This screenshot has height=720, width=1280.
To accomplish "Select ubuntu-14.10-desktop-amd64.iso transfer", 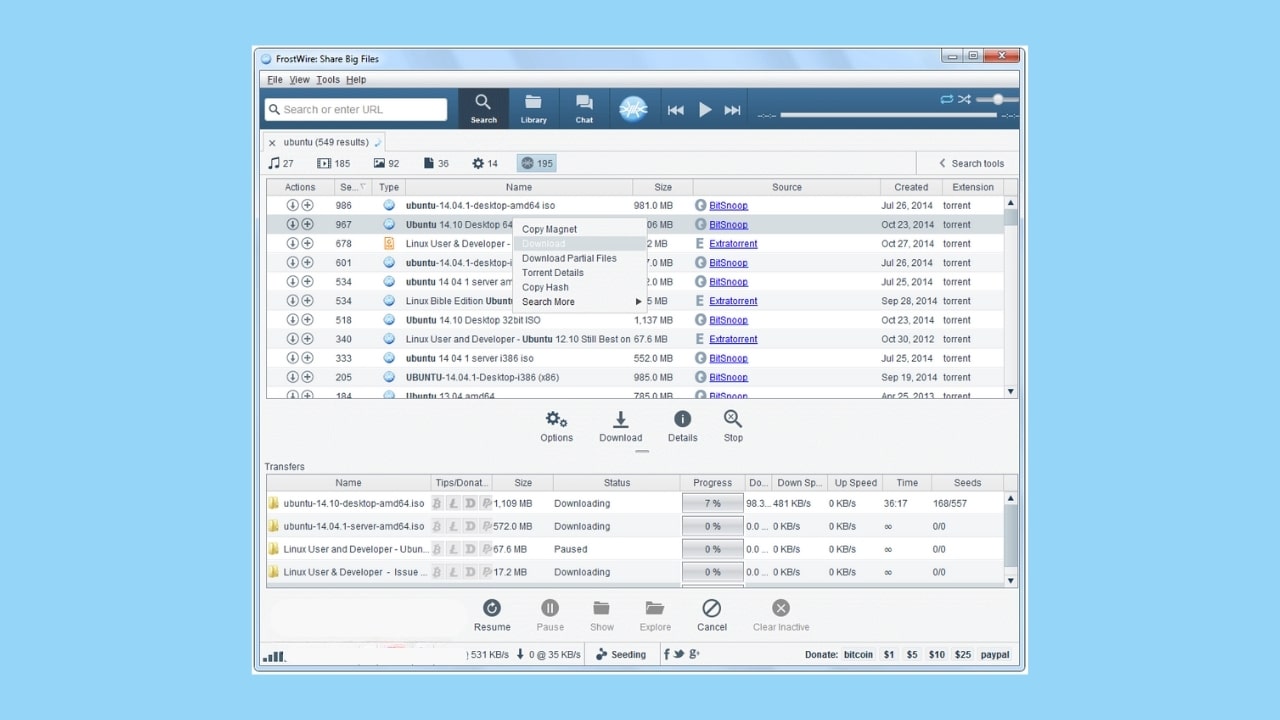I will pyautogui.click(x=635, y=503).
